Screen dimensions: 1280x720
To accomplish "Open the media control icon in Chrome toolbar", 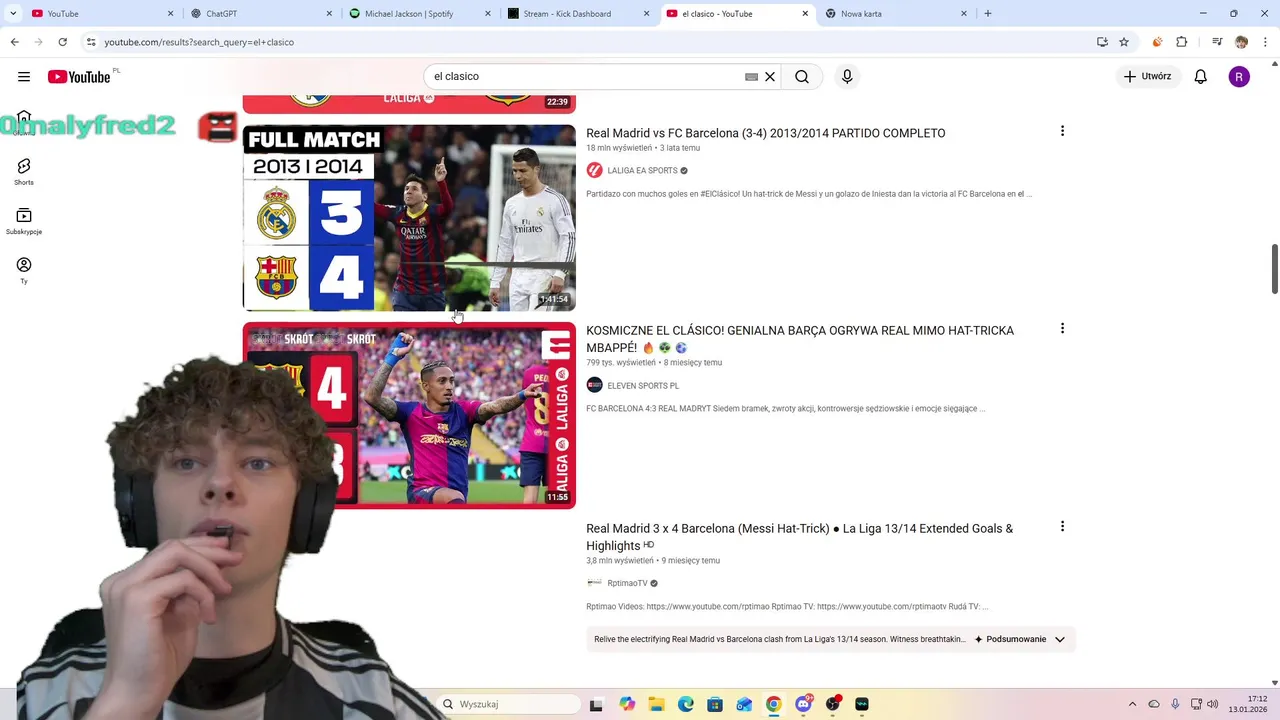I will click(x=1217, y=42).
